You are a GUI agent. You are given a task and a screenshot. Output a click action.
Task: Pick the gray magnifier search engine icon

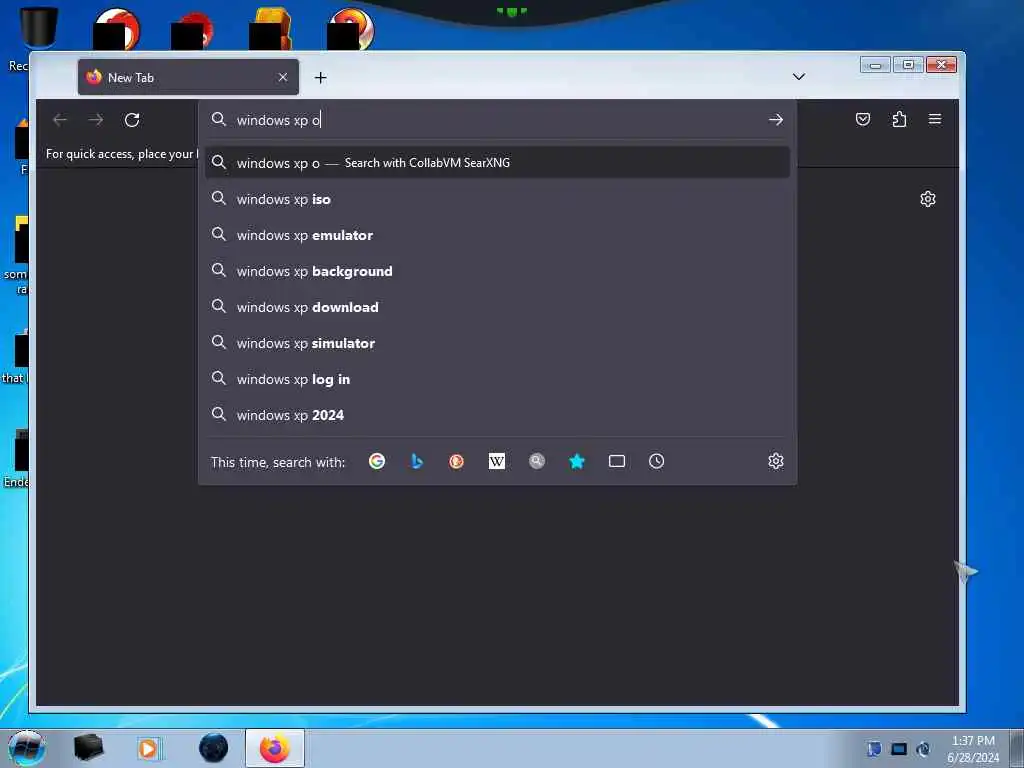(x=537, y=461)
